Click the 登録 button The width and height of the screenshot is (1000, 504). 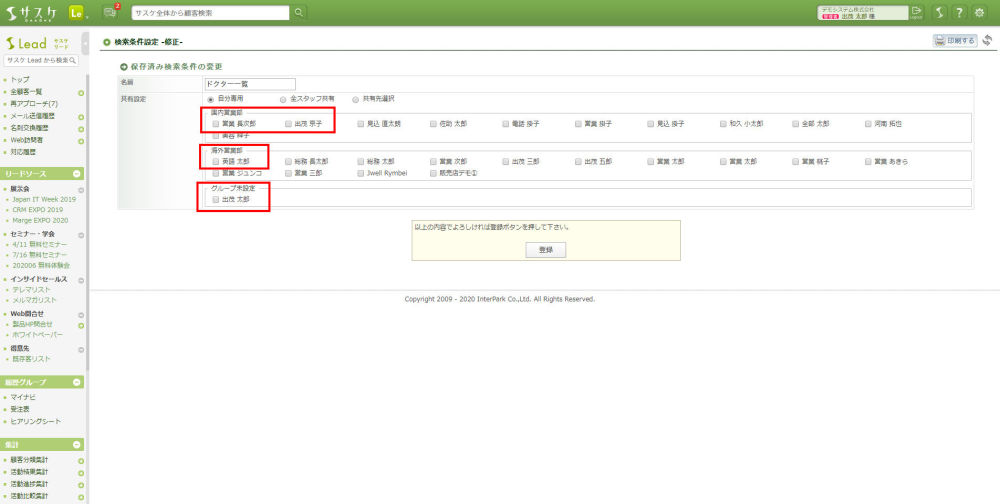click(x=545, y=249)
